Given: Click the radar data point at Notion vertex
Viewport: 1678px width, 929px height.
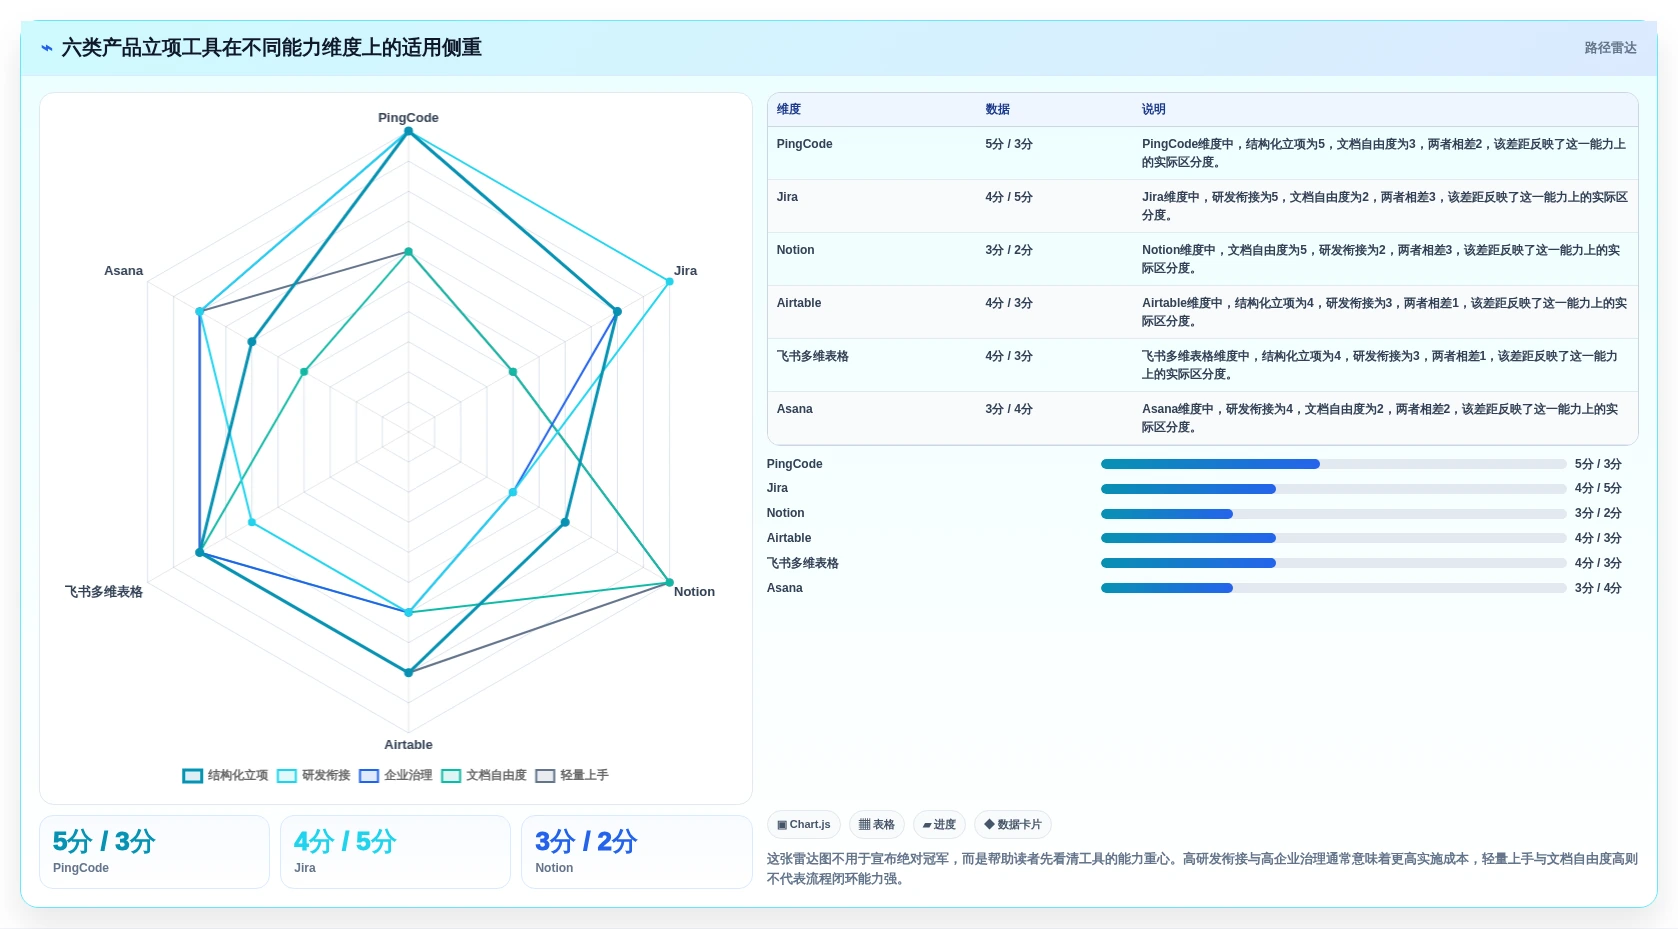Looking at the screenshot, I should tap(669, 582).
